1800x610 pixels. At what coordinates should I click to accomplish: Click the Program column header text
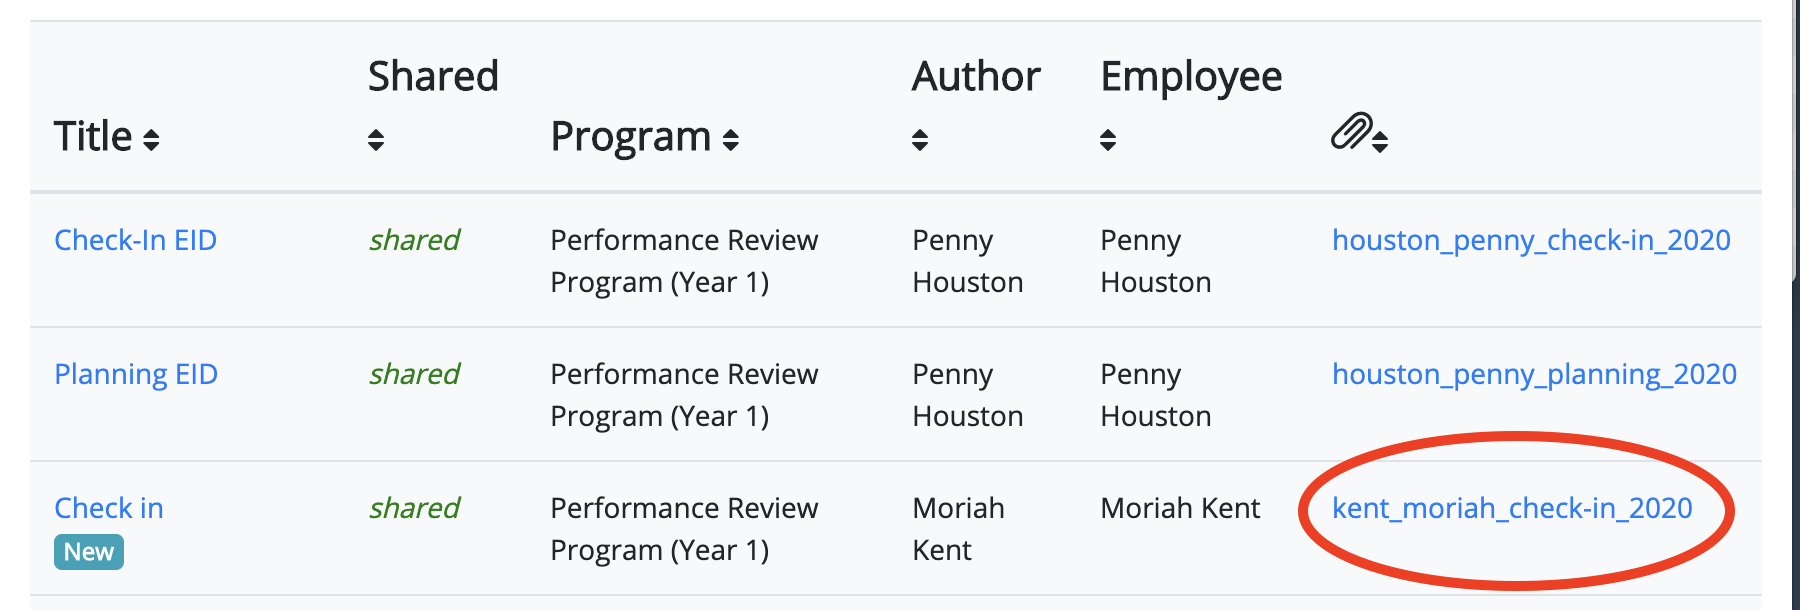[x=631, y=137]
